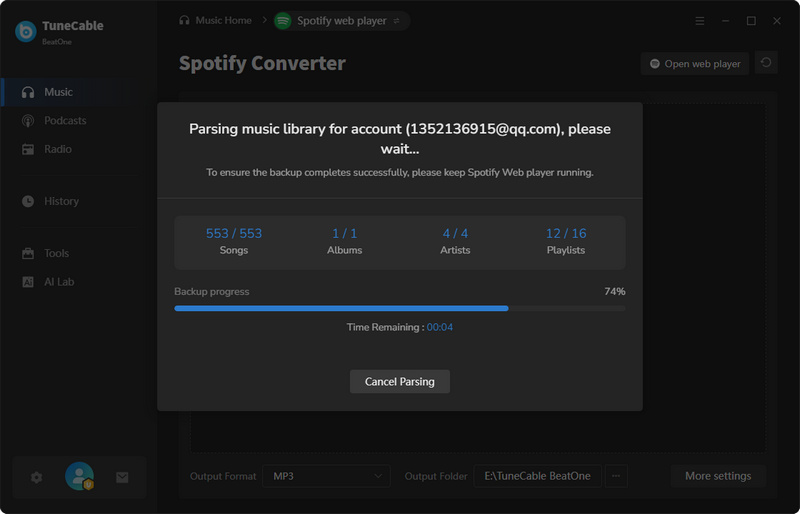800x514 pixels.
Task: Open settings gear icon in sidebar
Action: tap(36, 477)
